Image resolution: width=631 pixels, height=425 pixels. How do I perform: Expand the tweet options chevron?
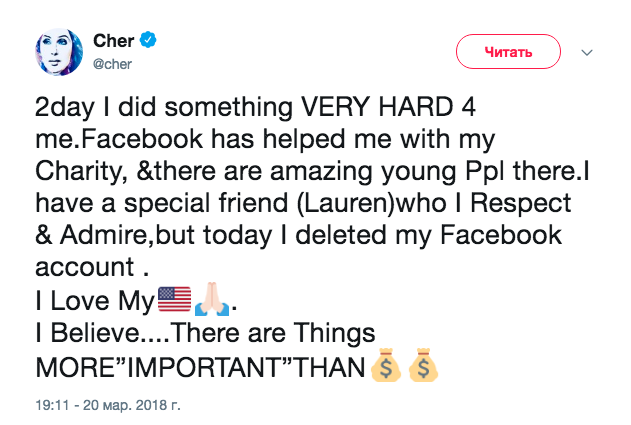point(587,52)
